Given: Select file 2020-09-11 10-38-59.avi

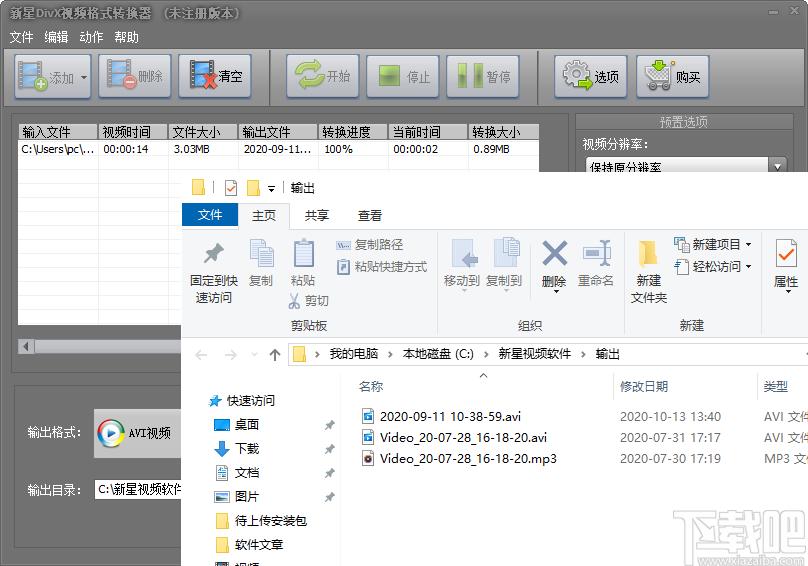Looking at the screenshot, I should click(450, 417).
